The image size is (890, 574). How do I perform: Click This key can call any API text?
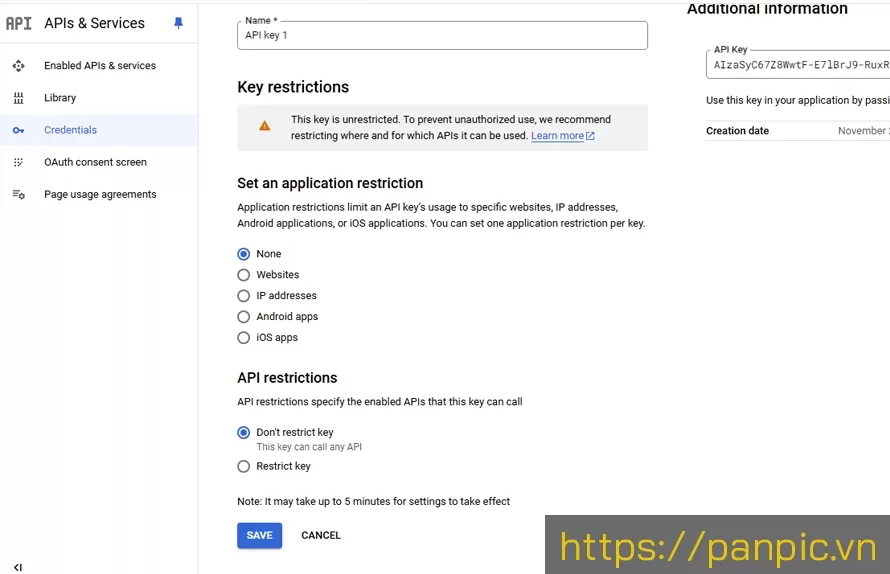(309, 447)
